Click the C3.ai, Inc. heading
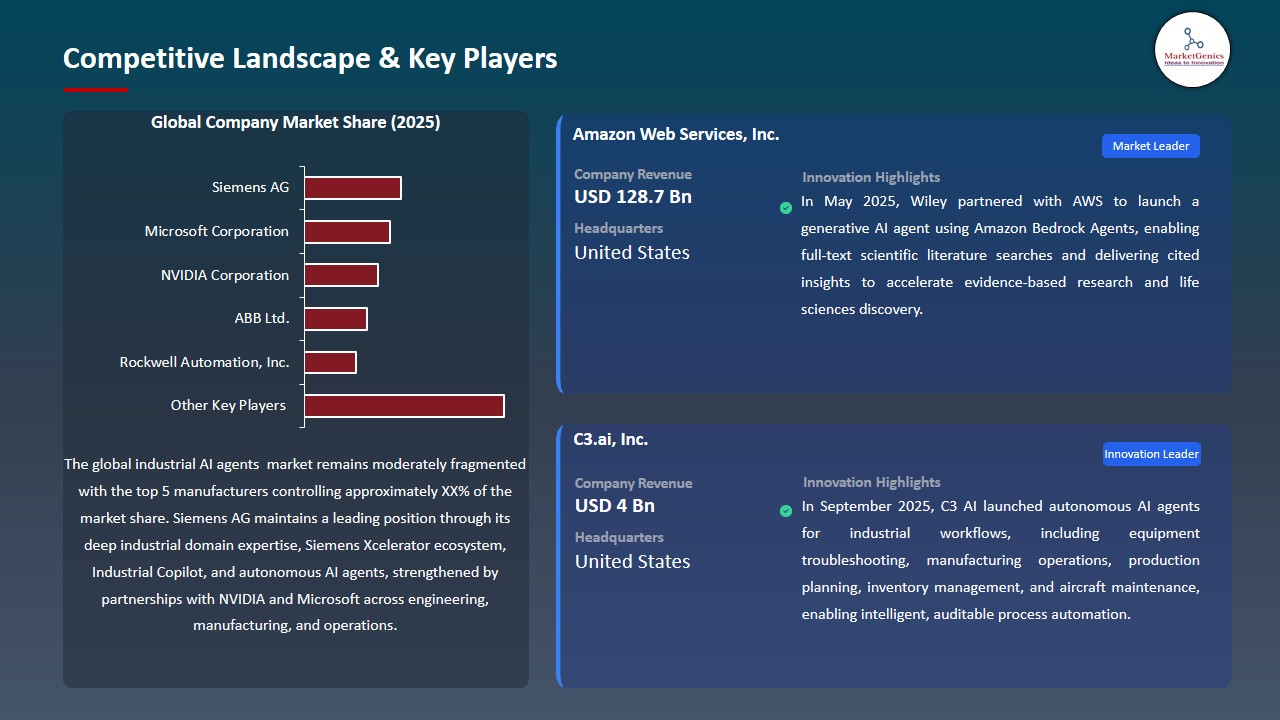This screenshot has height=720, width=1280. pyautogui.click(x=611, y=439)
